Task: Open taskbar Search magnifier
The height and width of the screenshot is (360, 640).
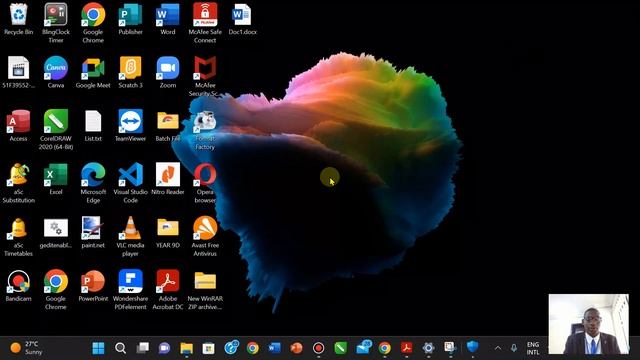Action: pyautogui.click(x=120, y=348)
